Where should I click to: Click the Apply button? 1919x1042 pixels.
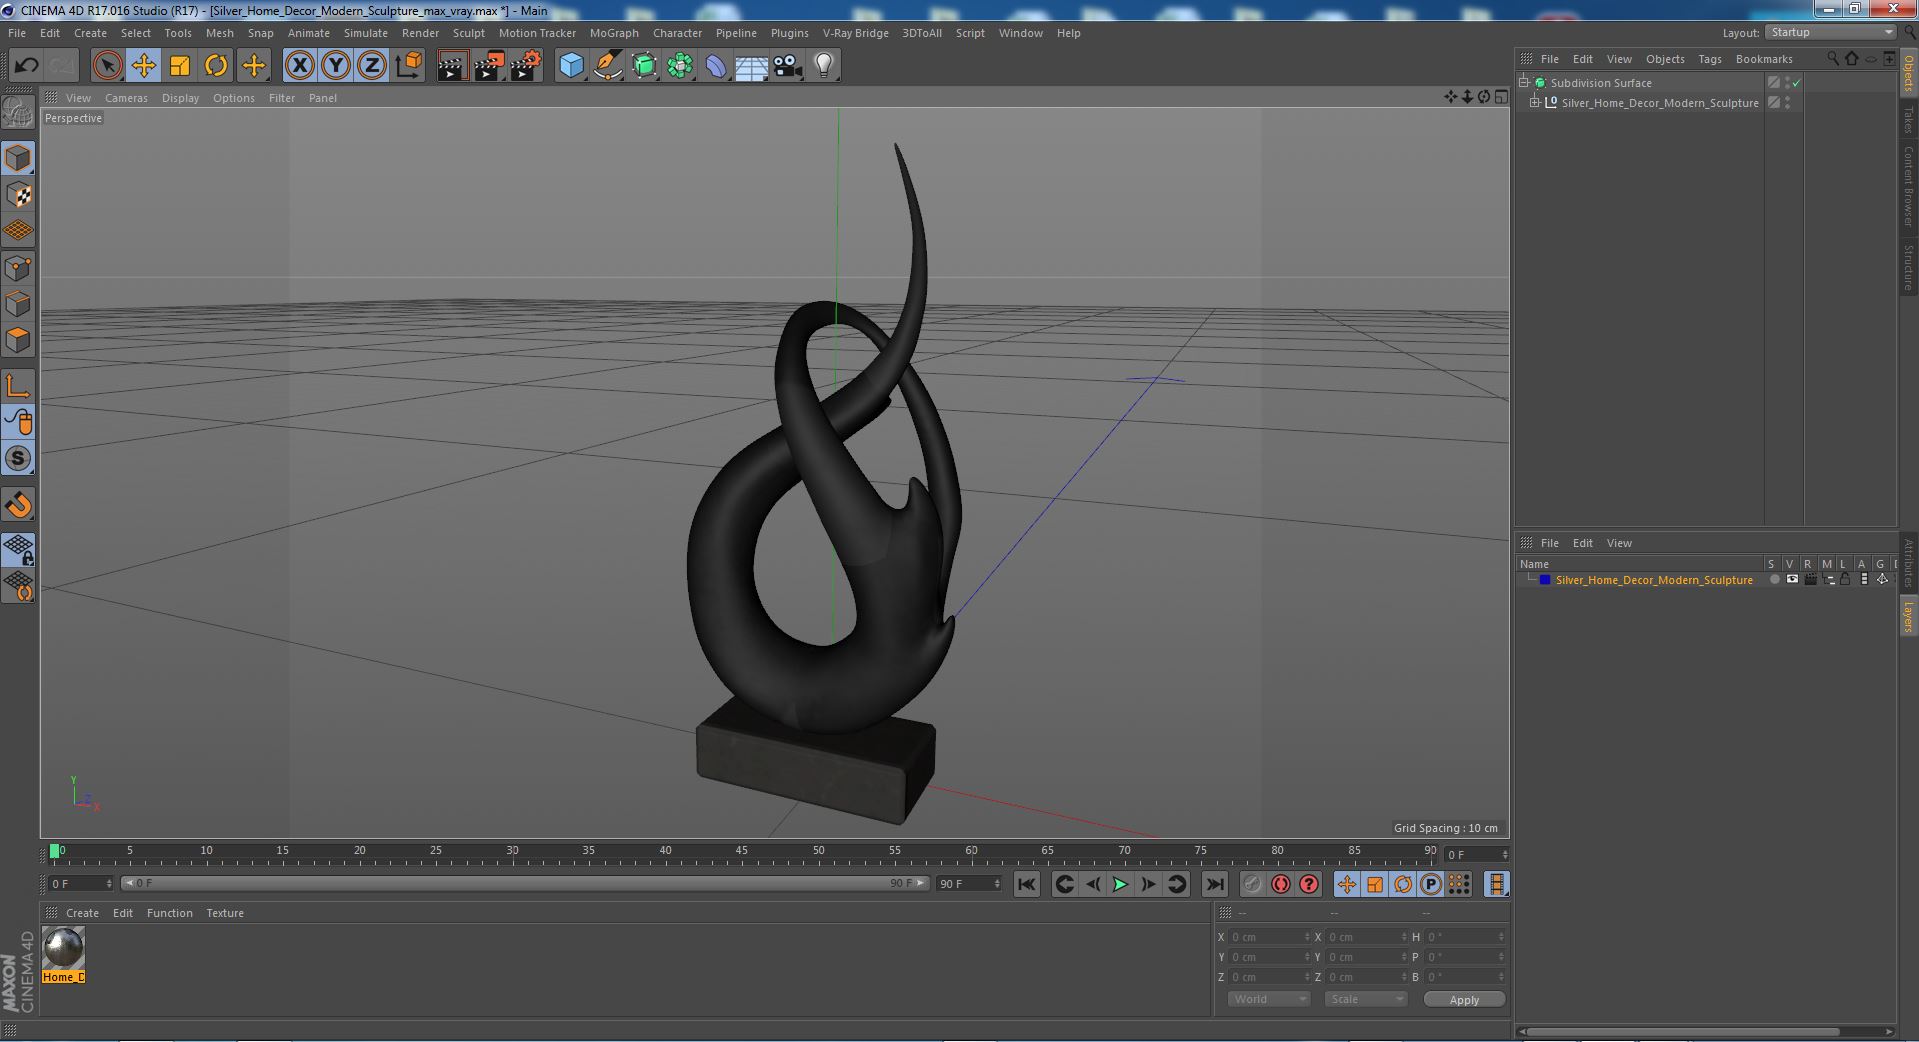[1464, 999]
